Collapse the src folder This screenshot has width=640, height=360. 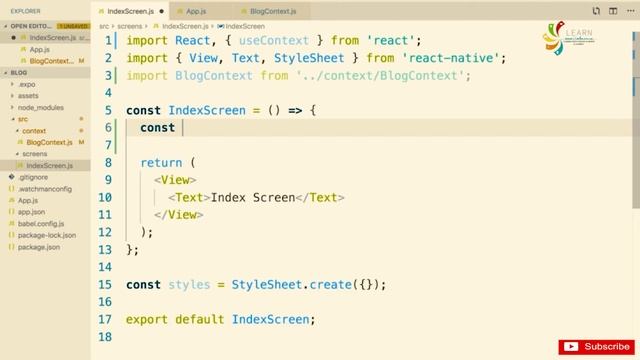click(23, 119)
